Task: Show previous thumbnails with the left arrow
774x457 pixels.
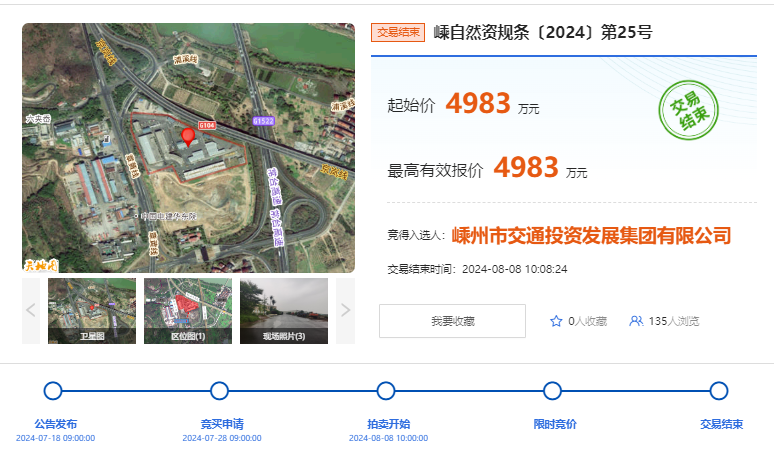Action: coord(31,310)
